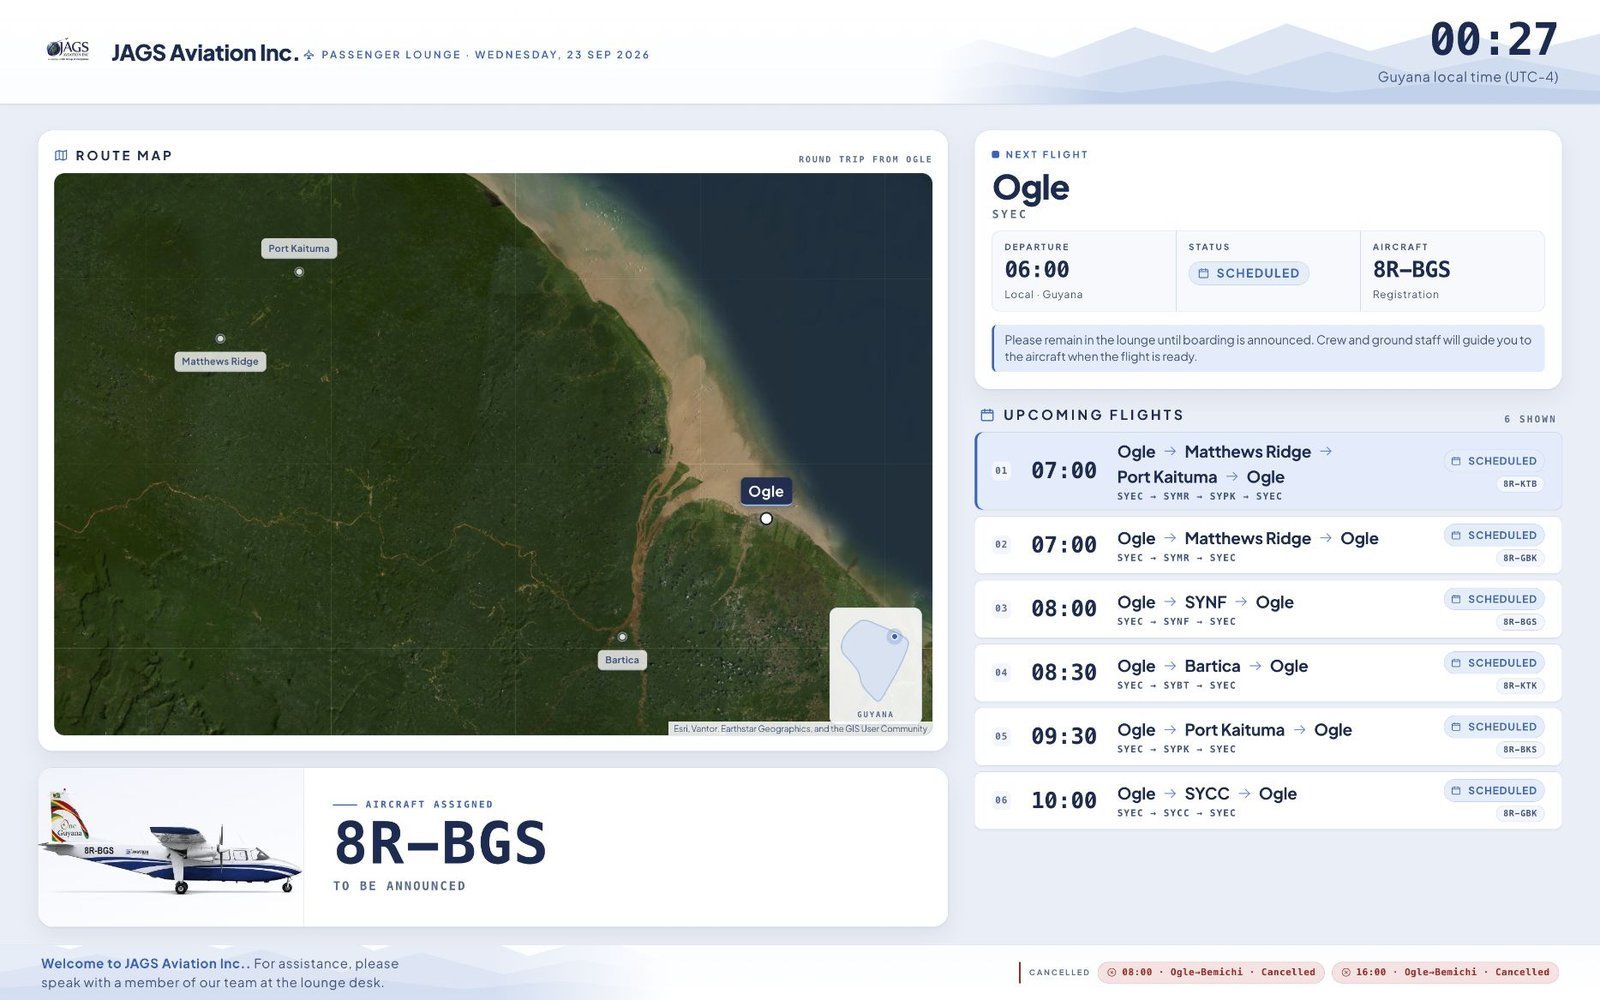
Task: Click the 'Round trip from Ogle' caption
Action: [x=865, y=160]
